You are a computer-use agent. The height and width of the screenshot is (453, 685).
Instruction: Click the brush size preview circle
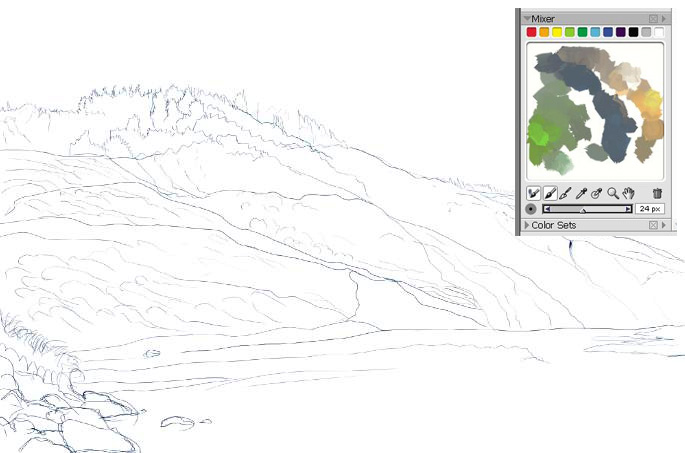click(530, 209)
